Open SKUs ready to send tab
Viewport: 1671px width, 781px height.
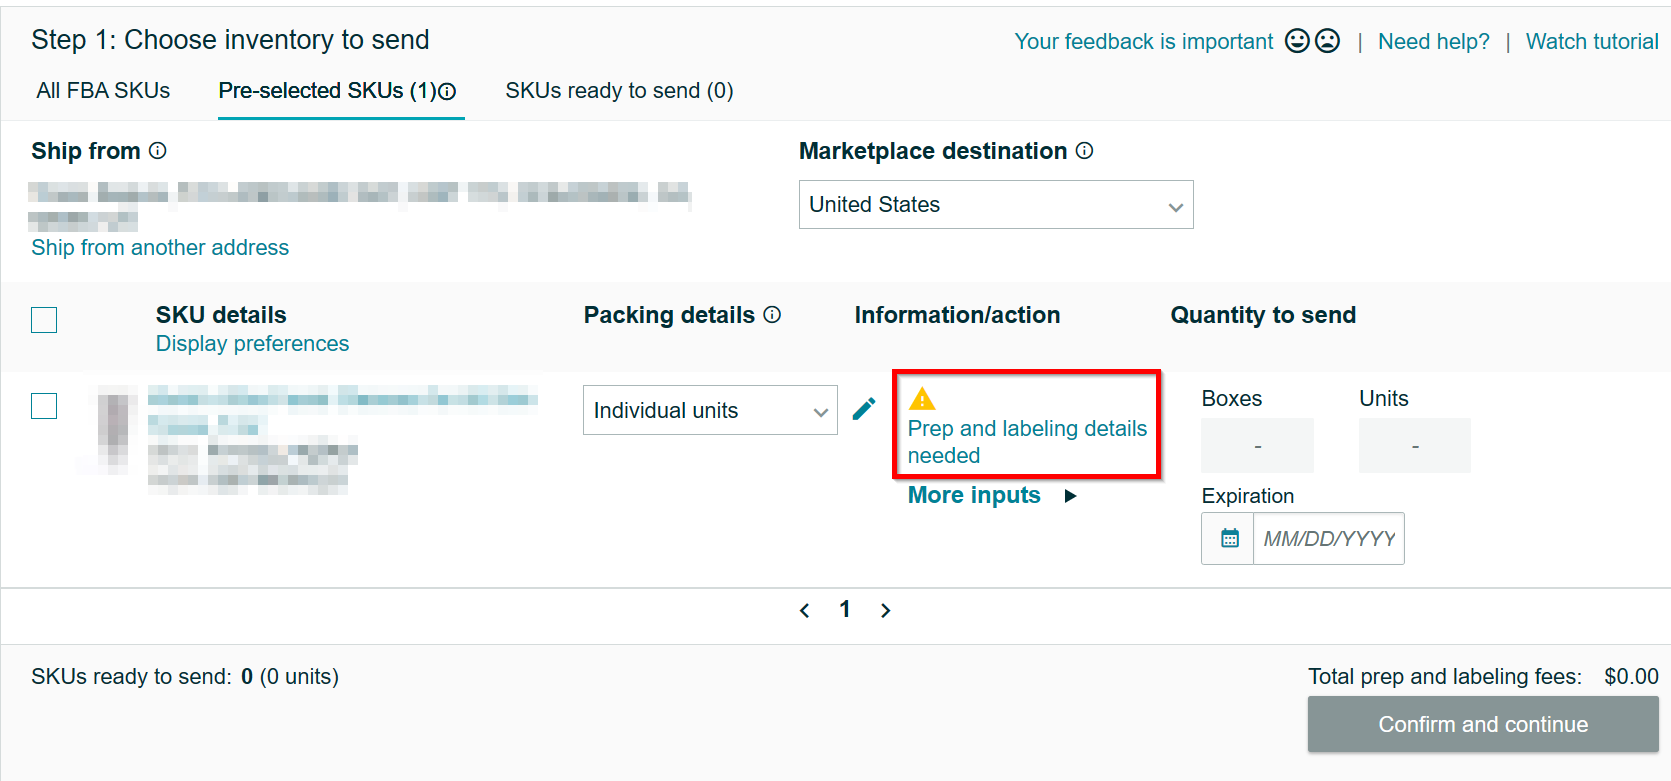[619, 91]
